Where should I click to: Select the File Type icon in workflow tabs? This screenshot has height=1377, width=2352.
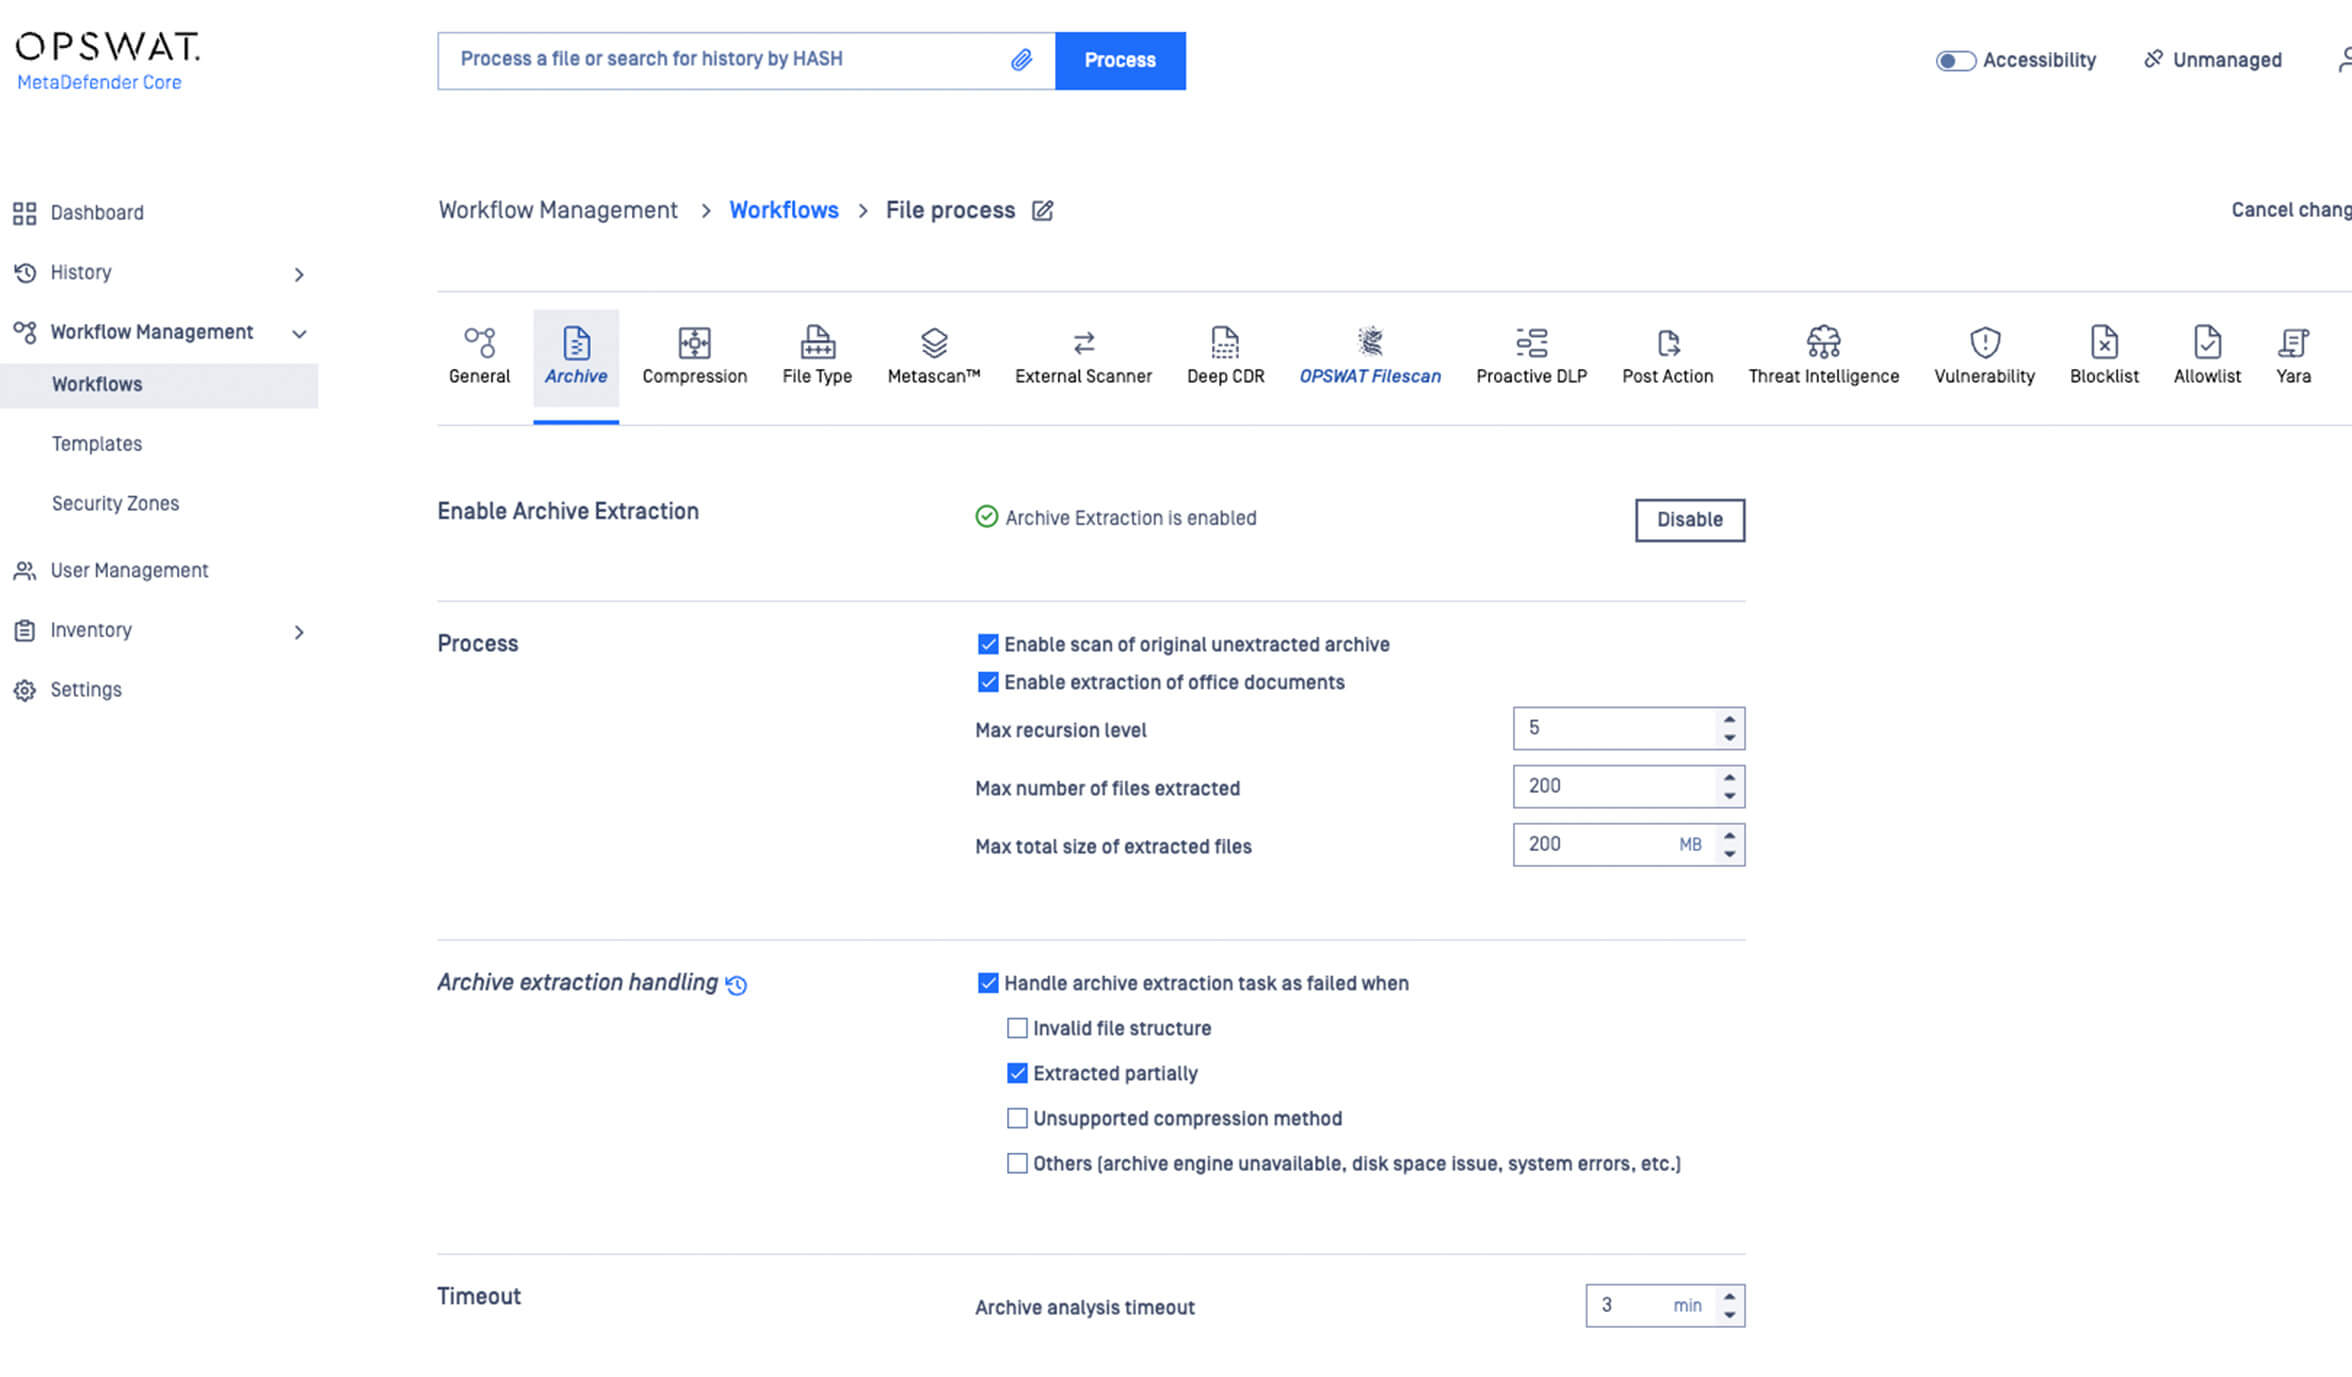click(x=817, y=342)
